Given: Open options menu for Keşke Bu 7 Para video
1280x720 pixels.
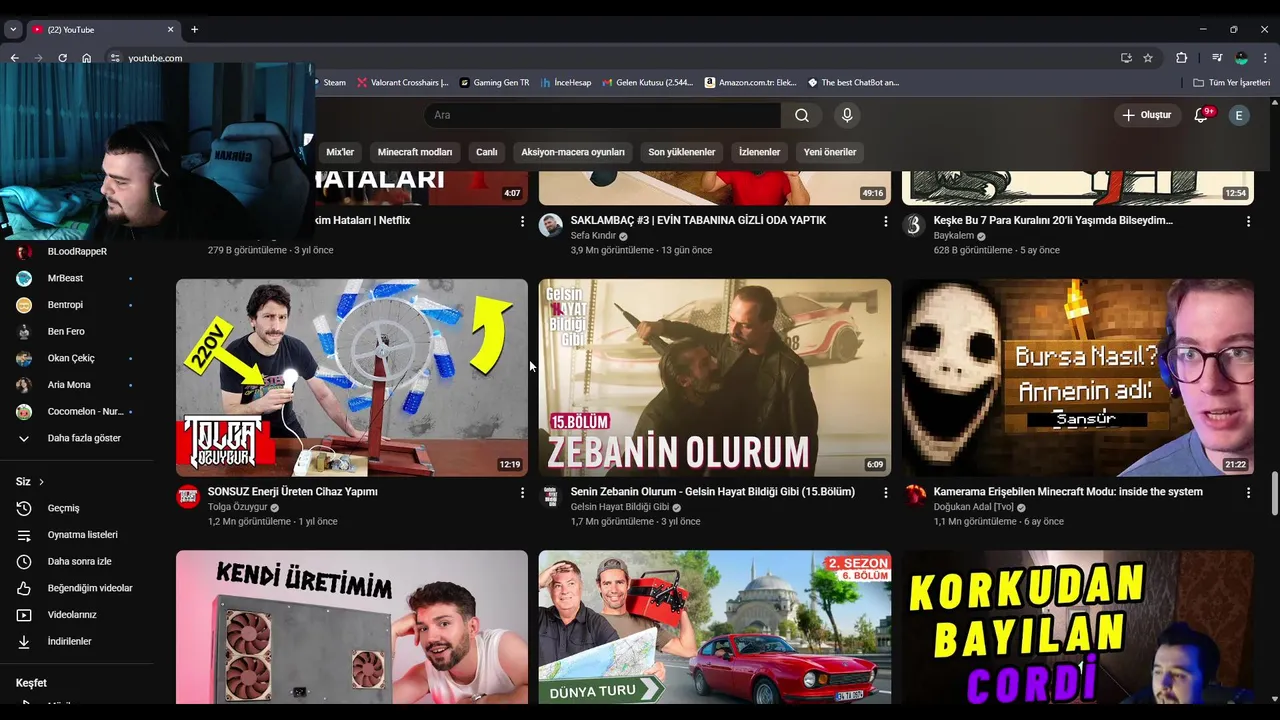Looking at the screenshot, I should click(1248, 221).
